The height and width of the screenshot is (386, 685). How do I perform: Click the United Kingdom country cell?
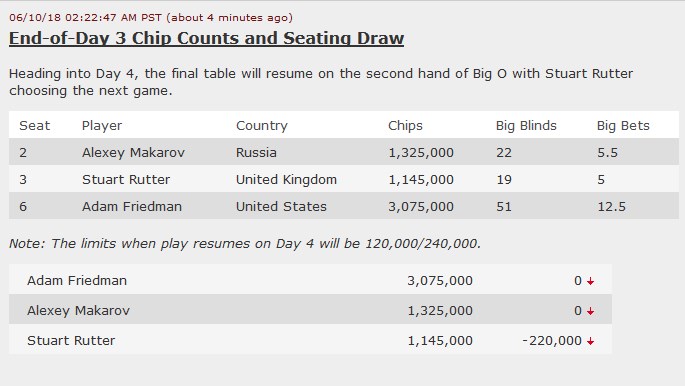[x=286, y=179]
